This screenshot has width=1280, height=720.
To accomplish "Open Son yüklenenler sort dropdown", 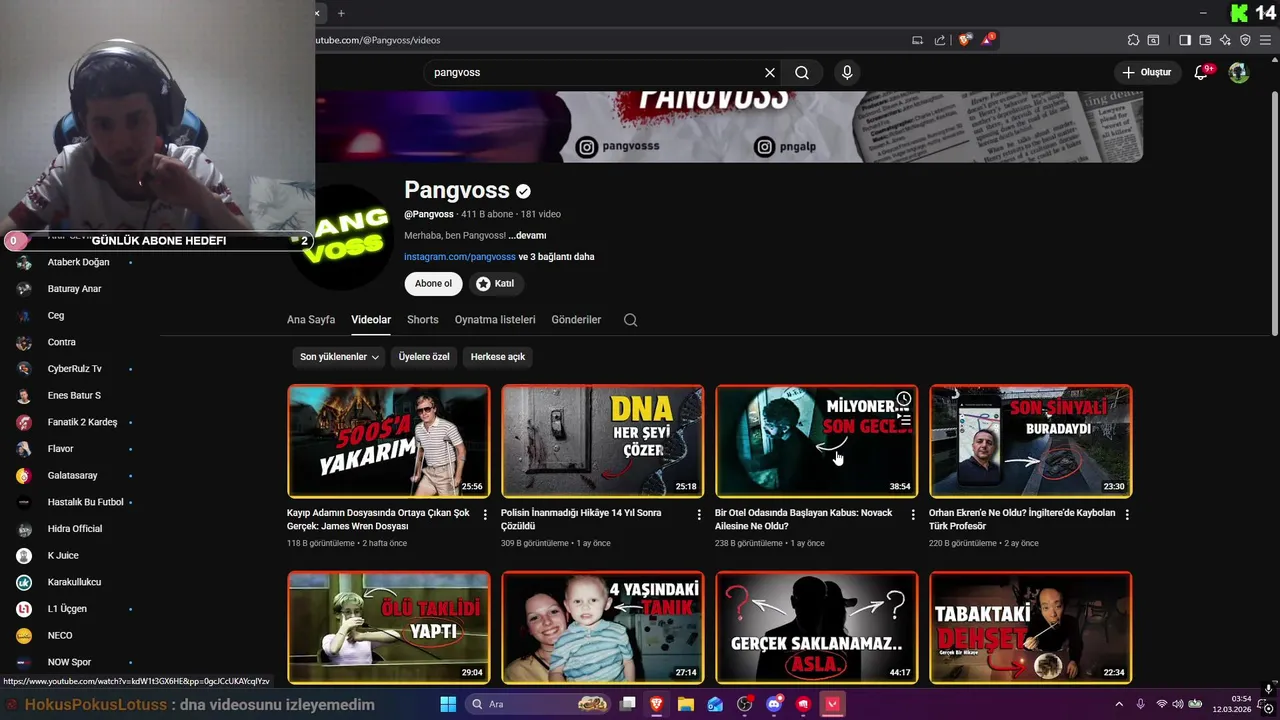I will (340, 357).
